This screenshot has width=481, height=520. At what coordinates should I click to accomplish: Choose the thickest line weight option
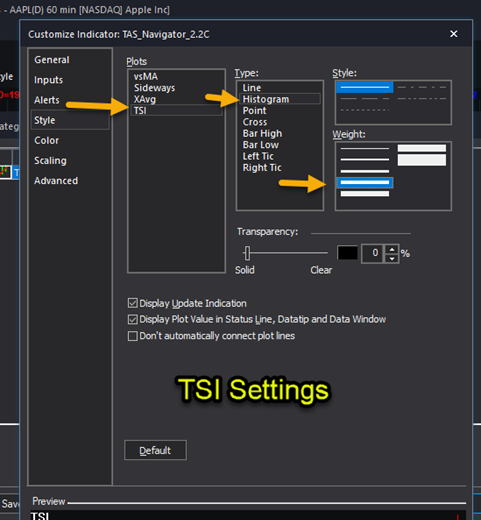click(422, 160)
